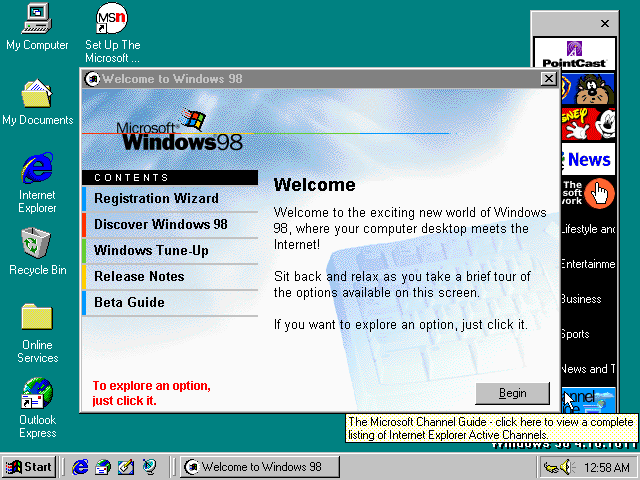The width and height of the screenshot is (640, 480).
Task: Click the Begin button
Action: 513,393
